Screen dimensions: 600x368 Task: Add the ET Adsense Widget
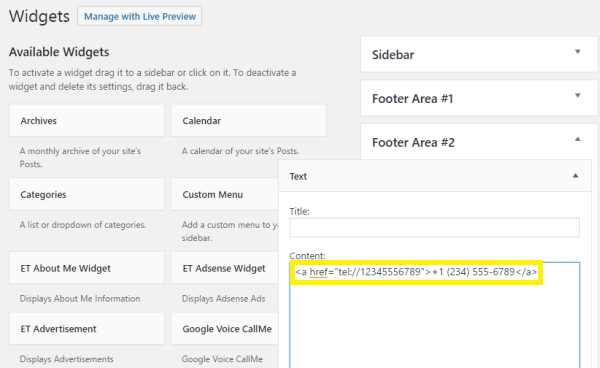(225, 268)
